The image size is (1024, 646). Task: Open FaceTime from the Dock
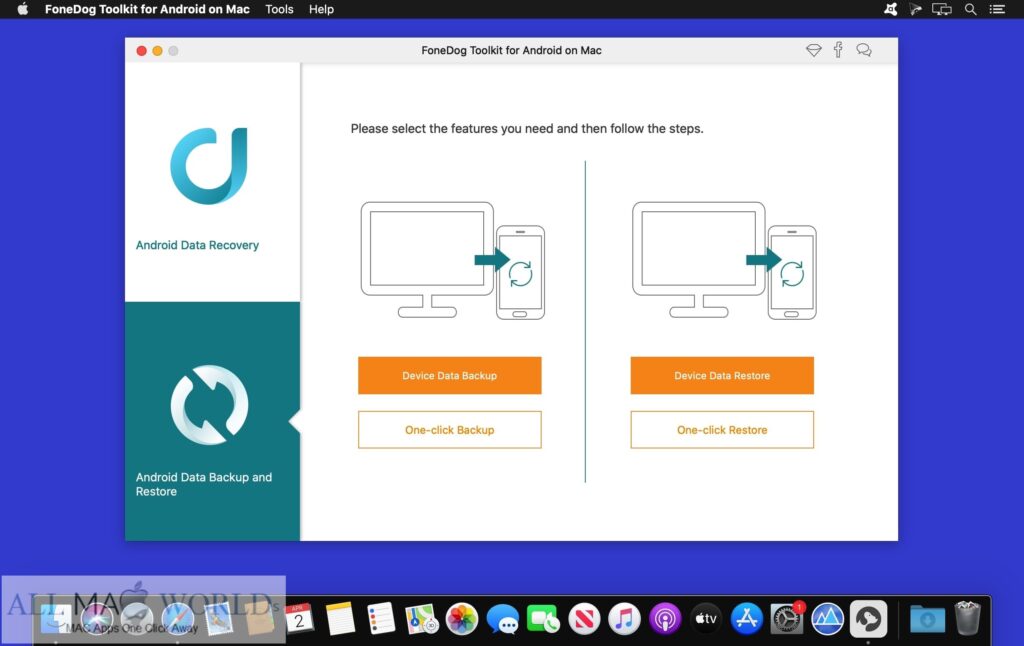tap(543, 618)
